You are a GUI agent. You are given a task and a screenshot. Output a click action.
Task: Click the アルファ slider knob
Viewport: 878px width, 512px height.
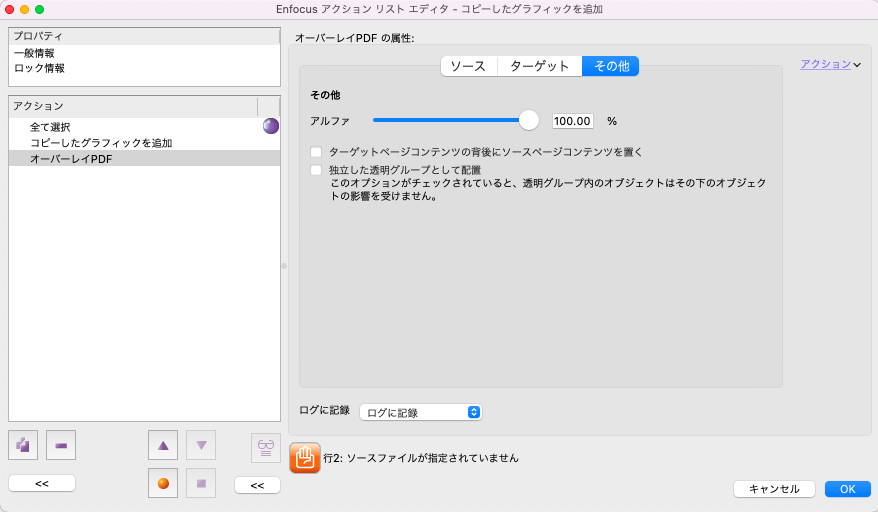[x=529, y=120]
